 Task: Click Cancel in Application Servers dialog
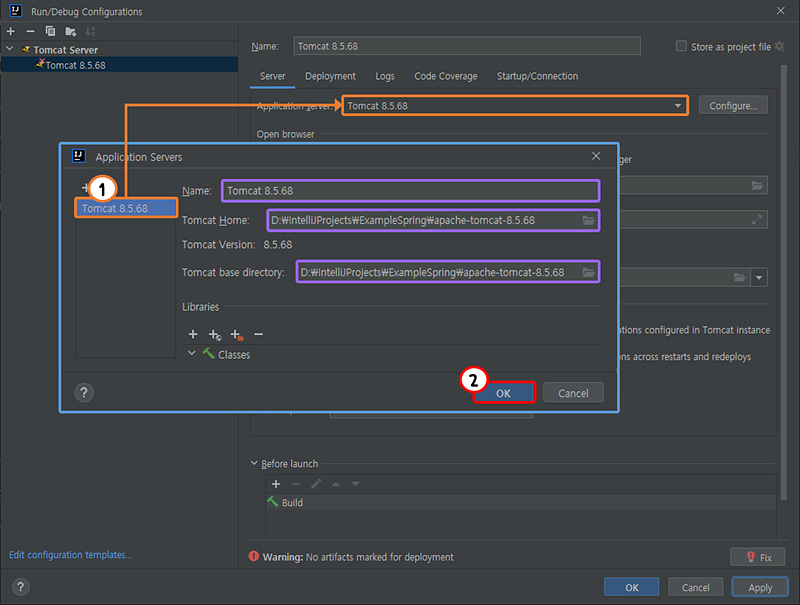point(573,393)
